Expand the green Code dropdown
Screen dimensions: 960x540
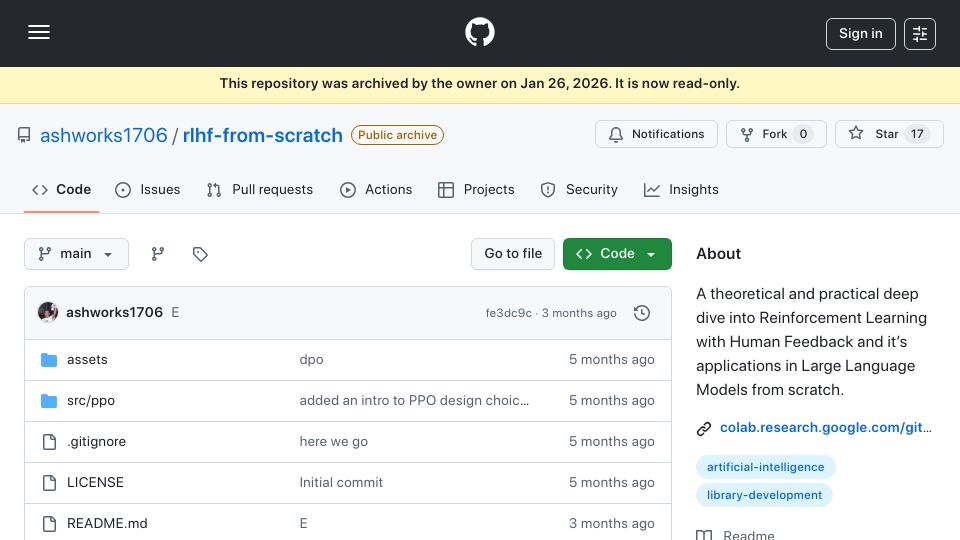tap(617, 253)
